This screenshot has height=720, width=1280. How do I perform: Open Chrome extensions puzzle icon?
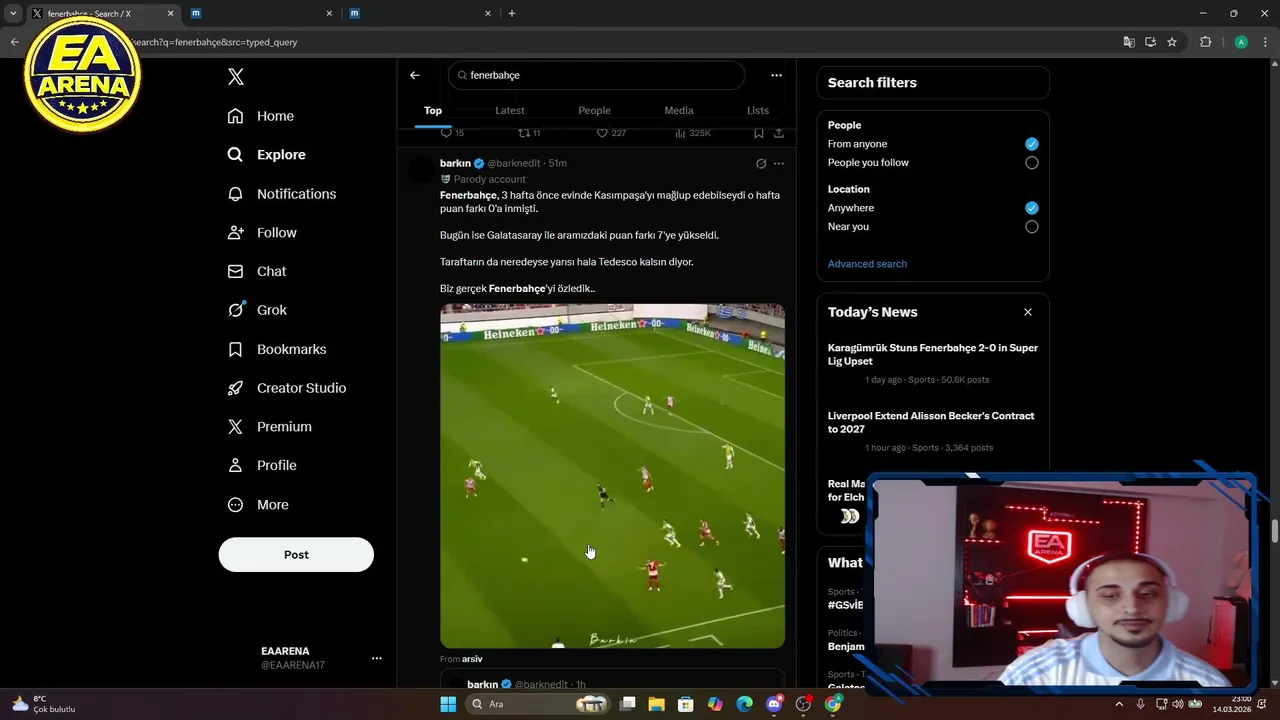pyautogui.click(x=1205, y=42)
